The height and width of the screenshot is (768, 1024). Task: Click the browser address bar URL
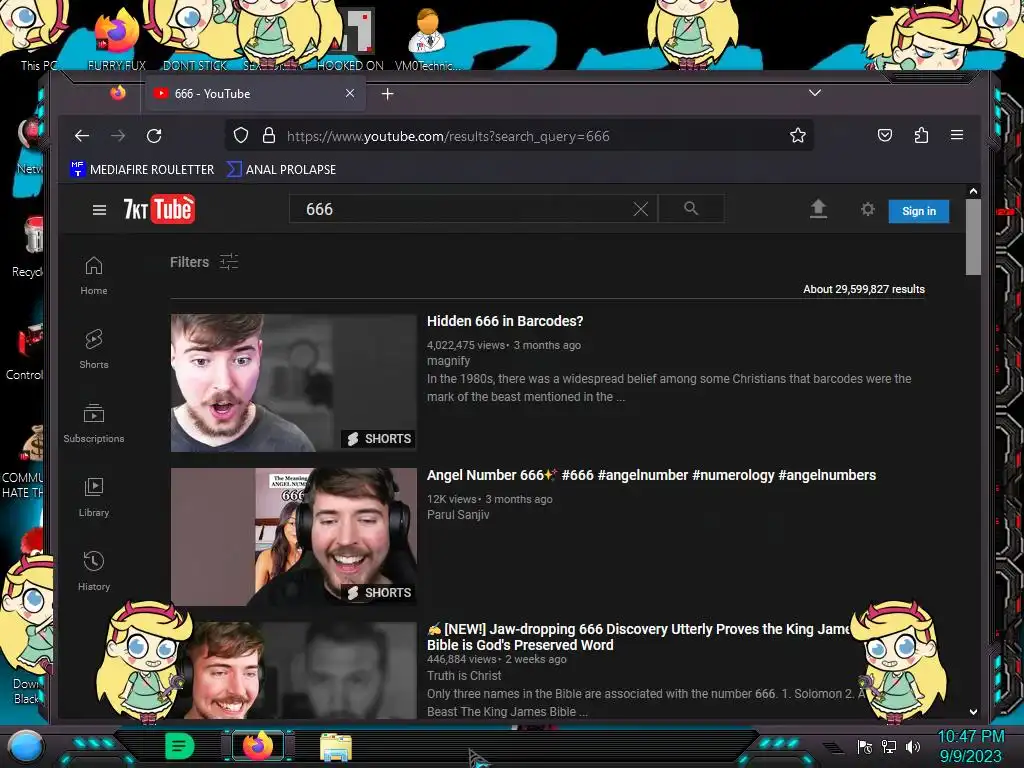pos(448,136)
